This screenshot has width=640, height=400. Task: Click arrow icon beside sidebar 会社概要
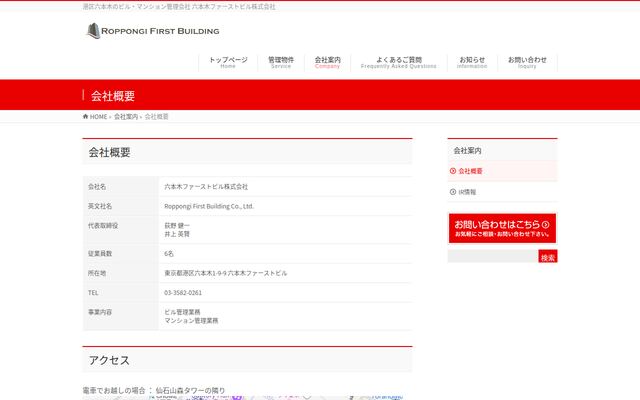[x=453, y=171]
